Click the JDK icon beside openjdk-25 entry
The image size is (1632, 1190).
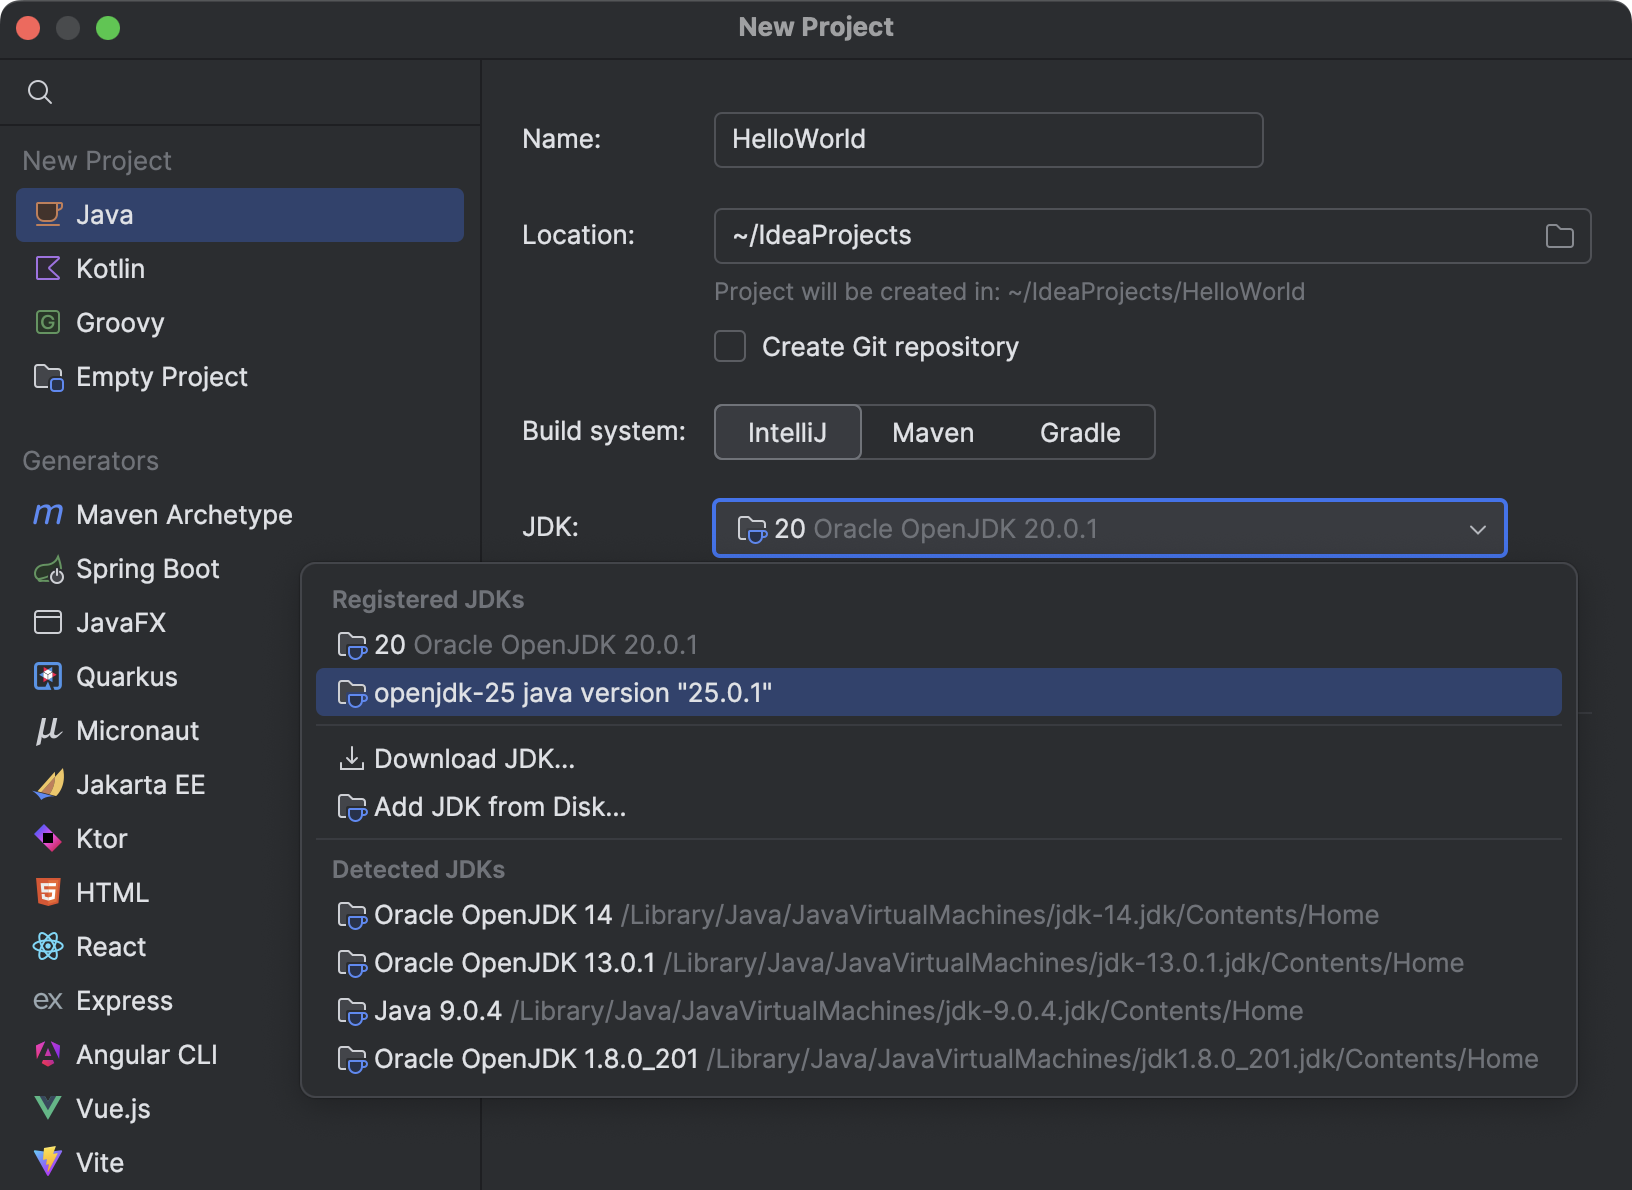(352, 693)
